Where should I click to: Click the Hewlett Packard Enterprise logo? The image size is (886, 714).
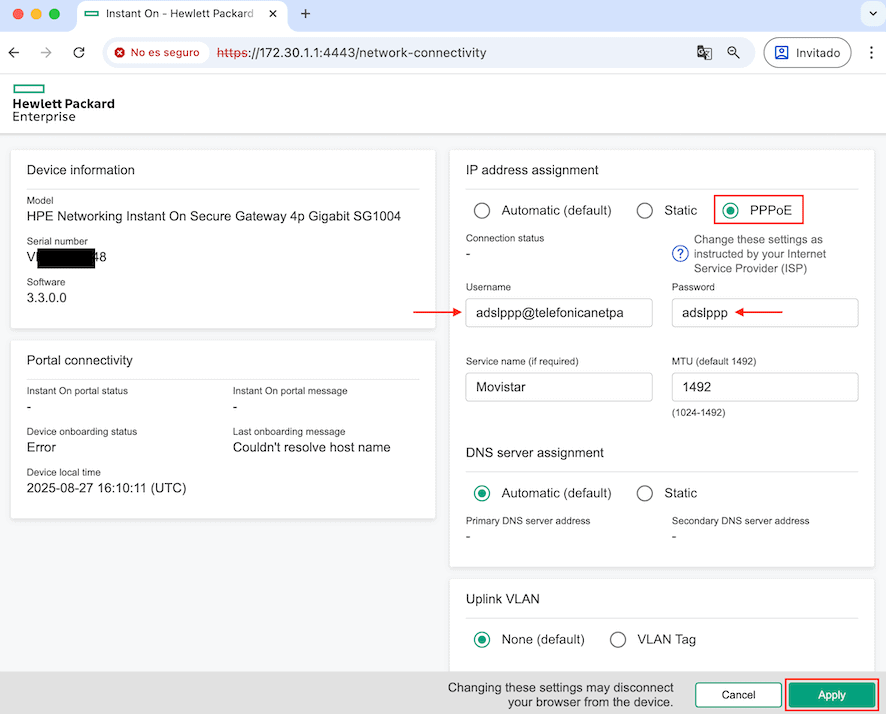pos(63,102)
